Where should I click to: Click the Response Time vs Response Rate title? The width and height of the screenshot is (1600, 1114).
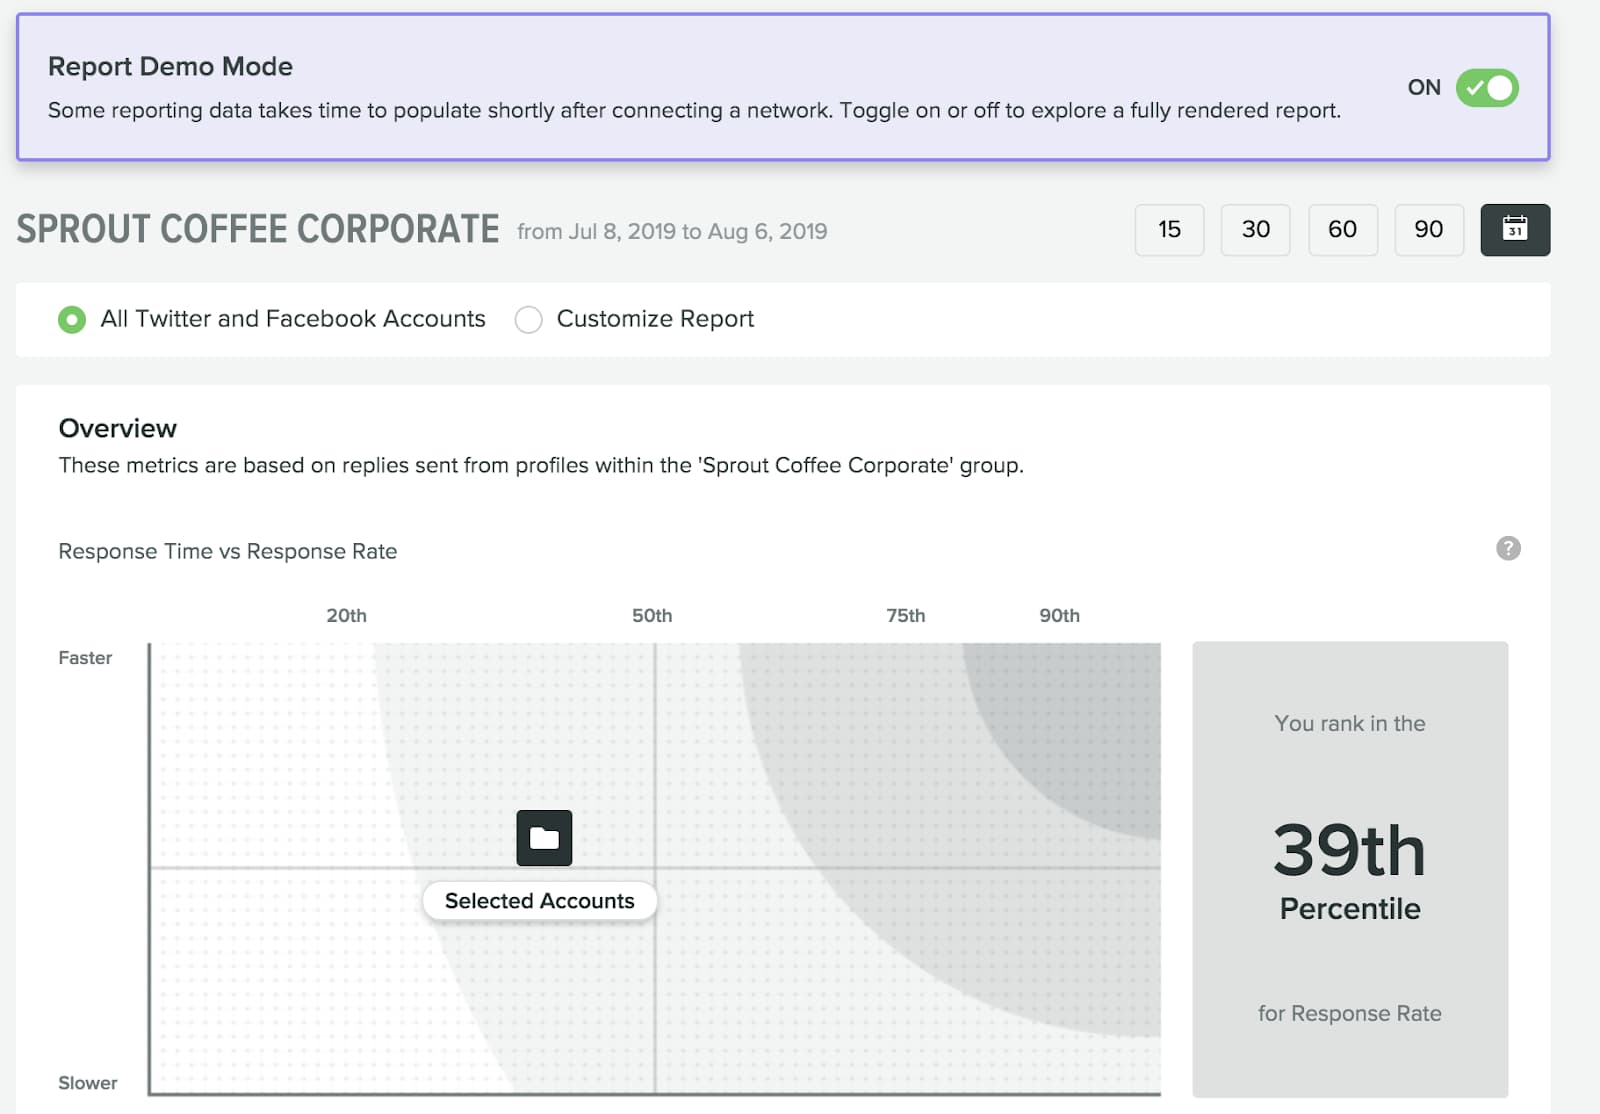coord(228,552)
